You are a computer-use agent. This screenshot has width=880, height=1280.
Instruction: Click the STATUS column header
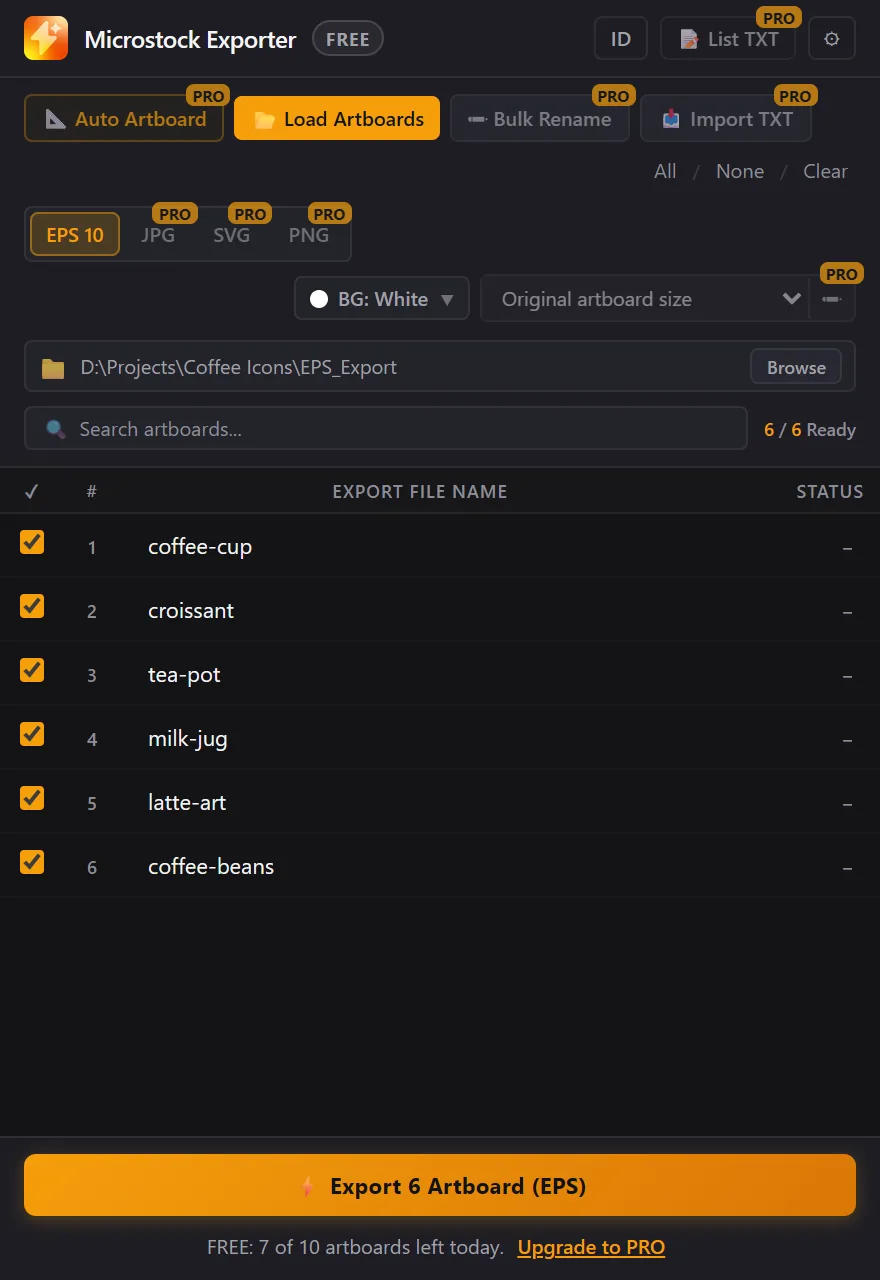[829, 492]
